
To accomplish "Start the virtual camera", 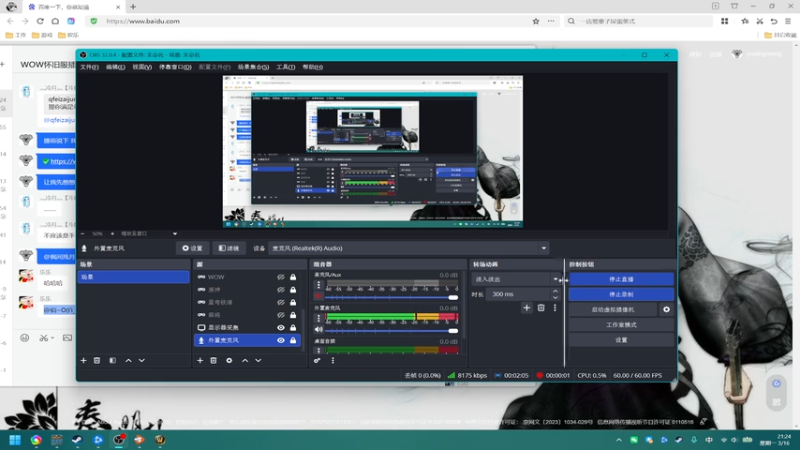I will point(613,309).
